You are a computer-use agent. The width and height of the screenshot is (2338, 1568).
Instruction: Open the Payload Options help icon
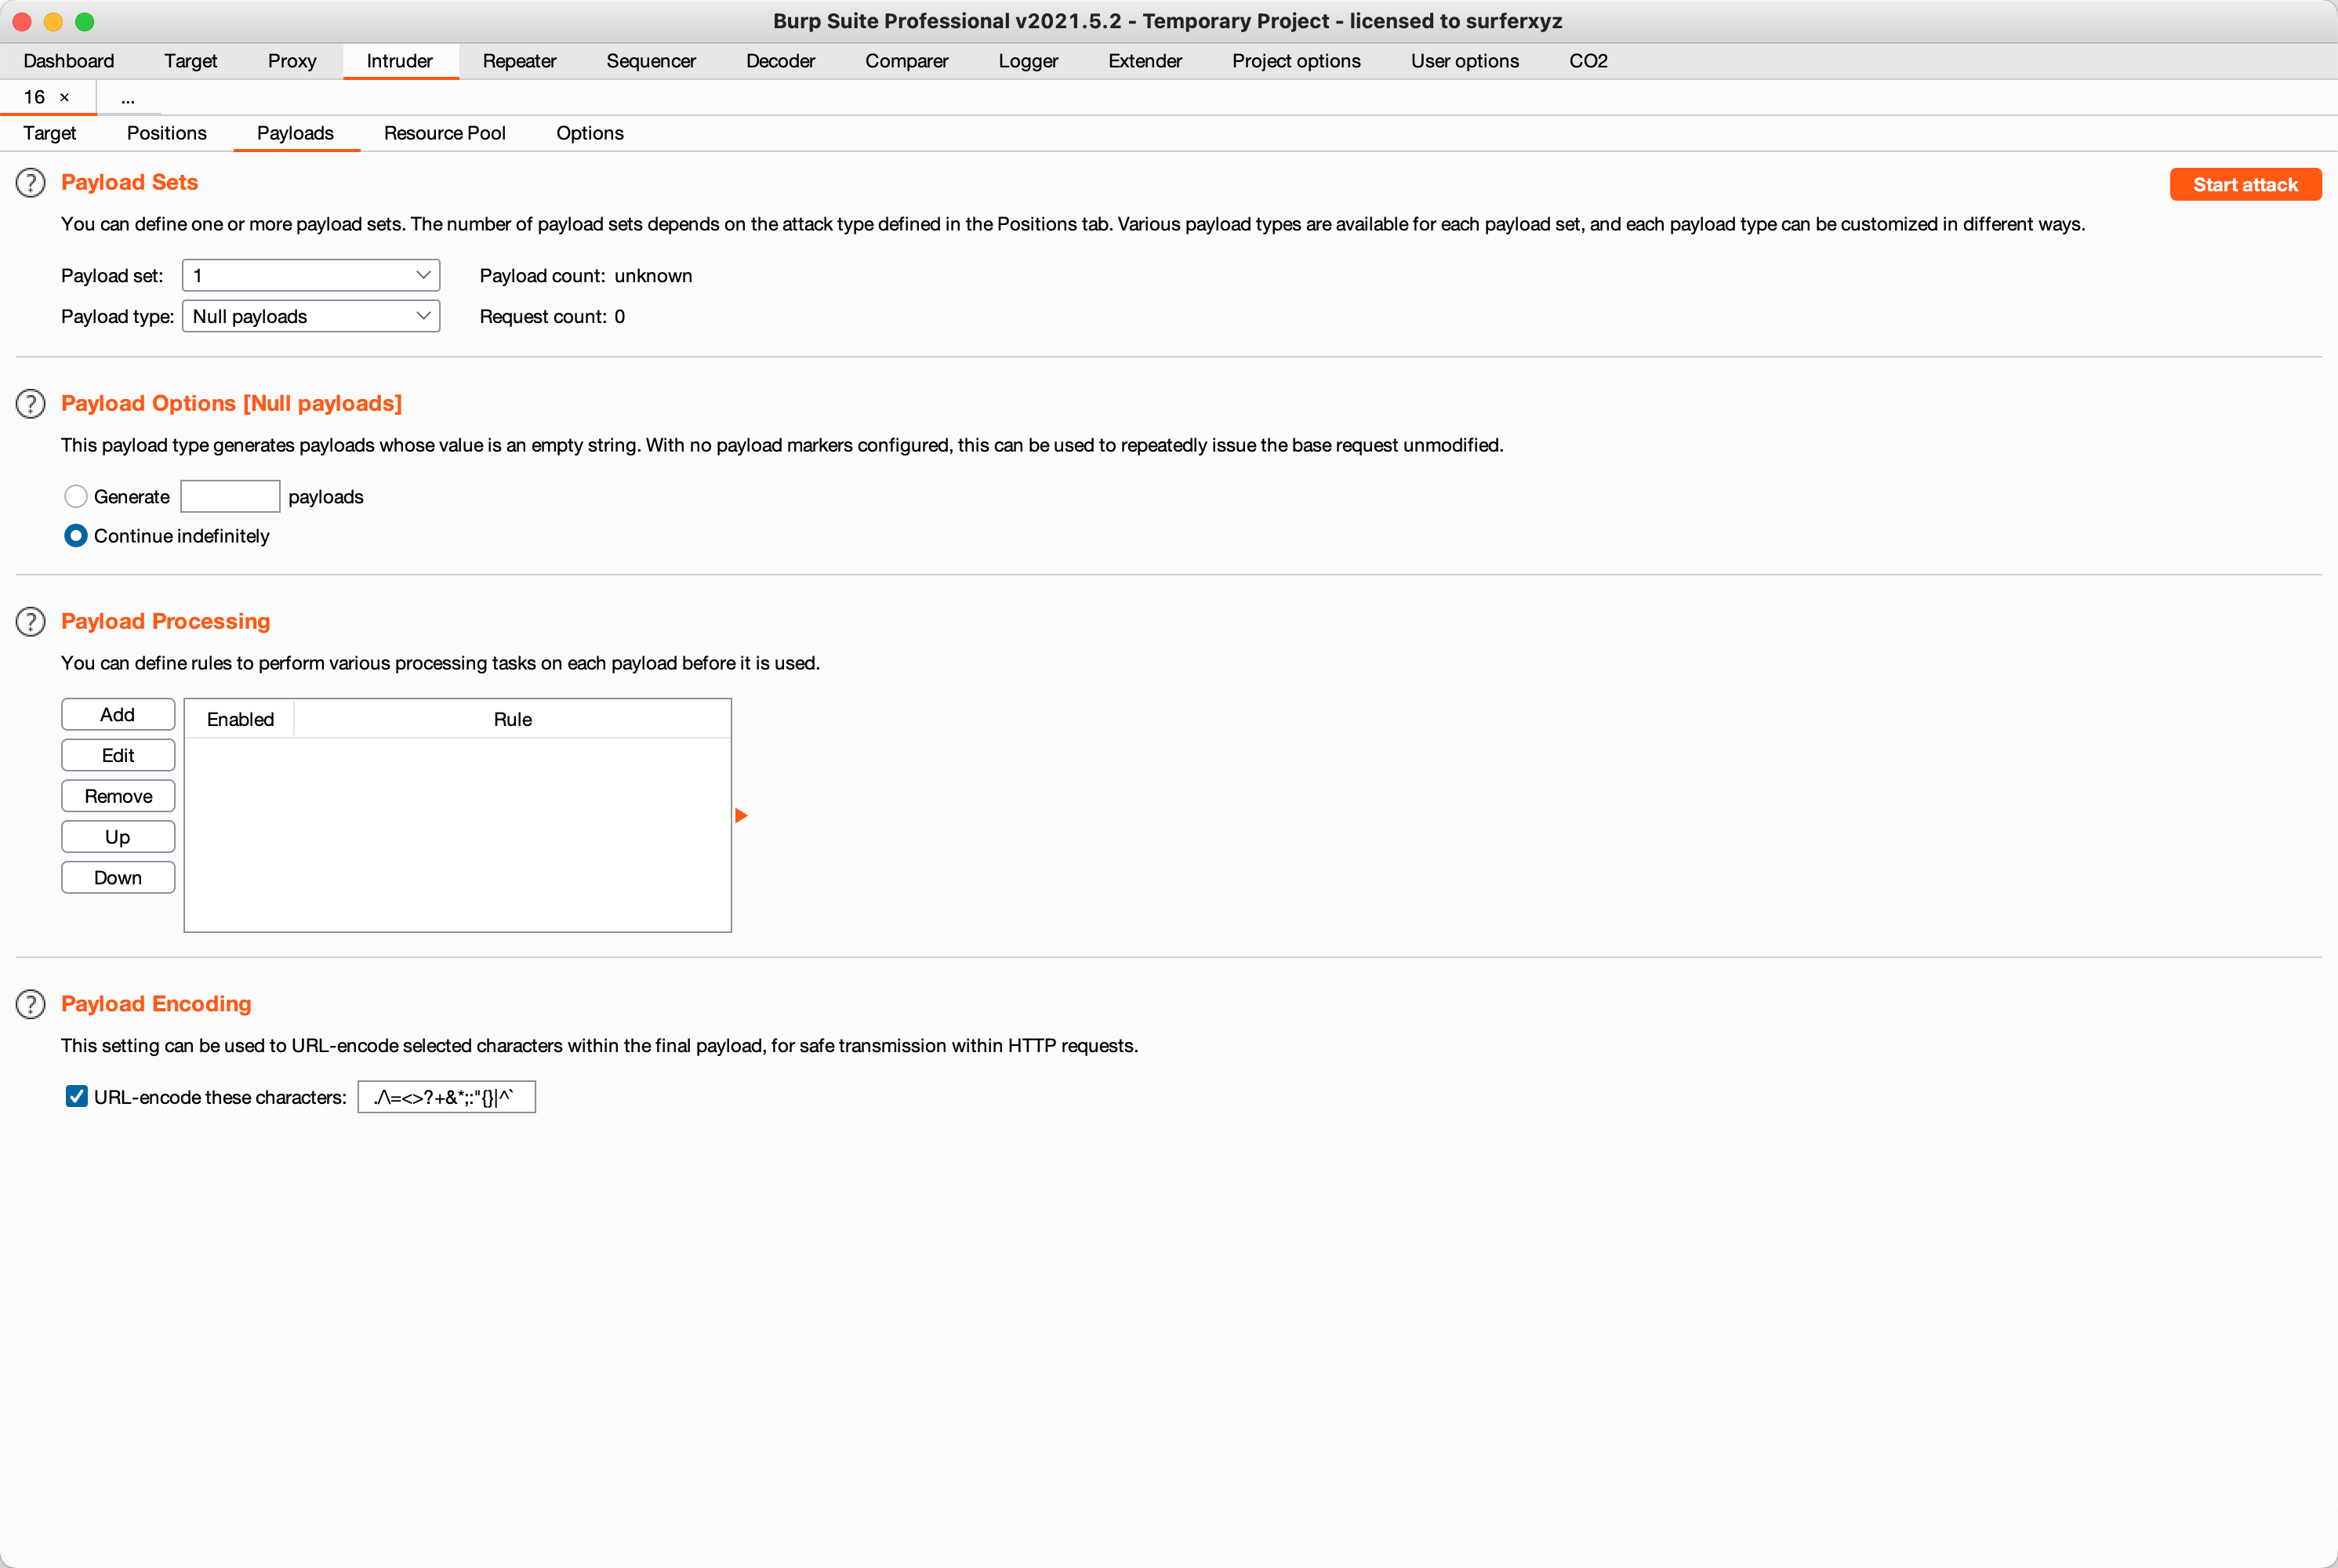coord(31,404)
